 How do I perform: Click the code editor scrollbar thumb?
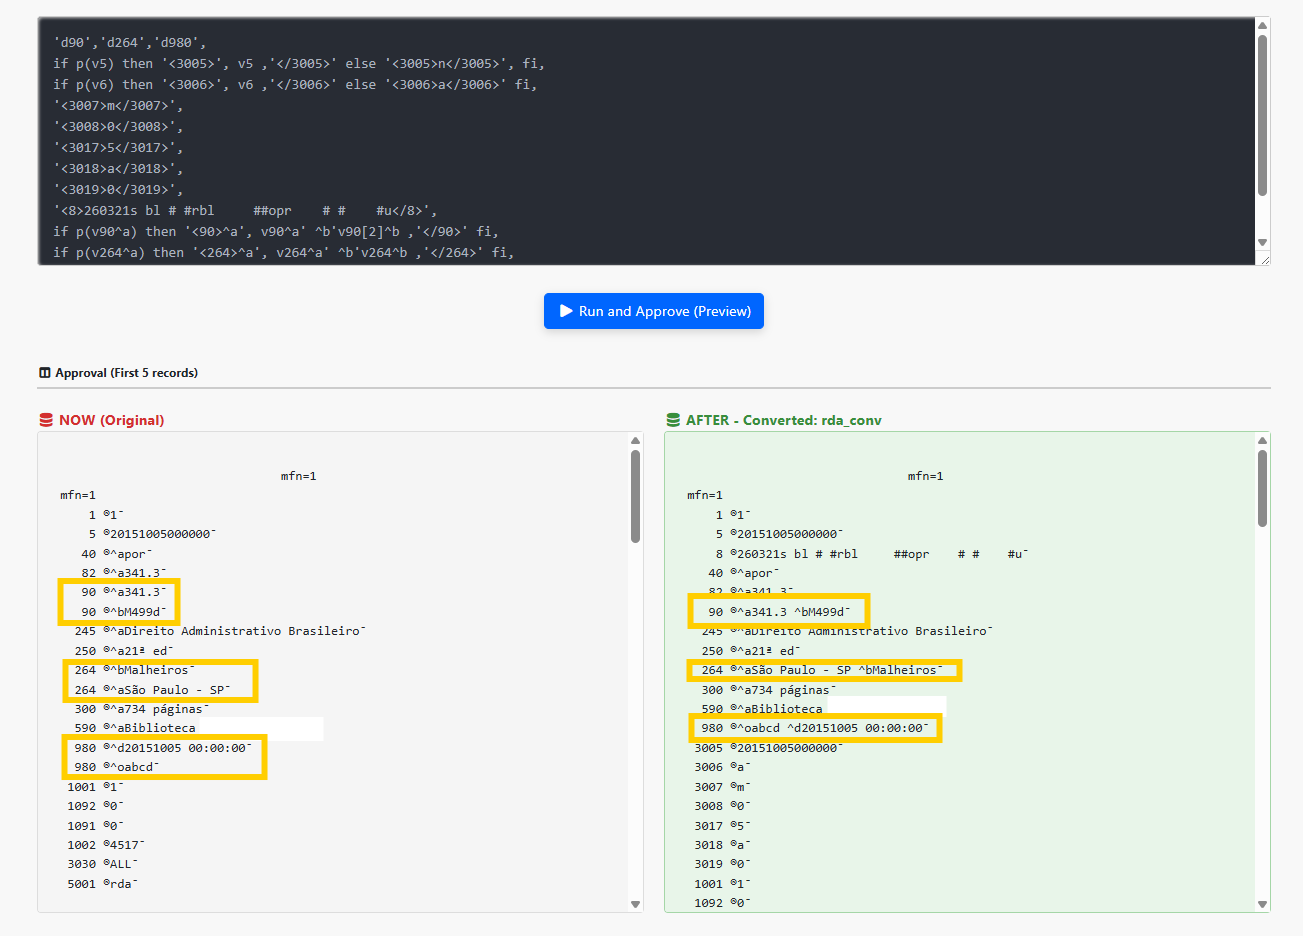(x=1262, y=115)
